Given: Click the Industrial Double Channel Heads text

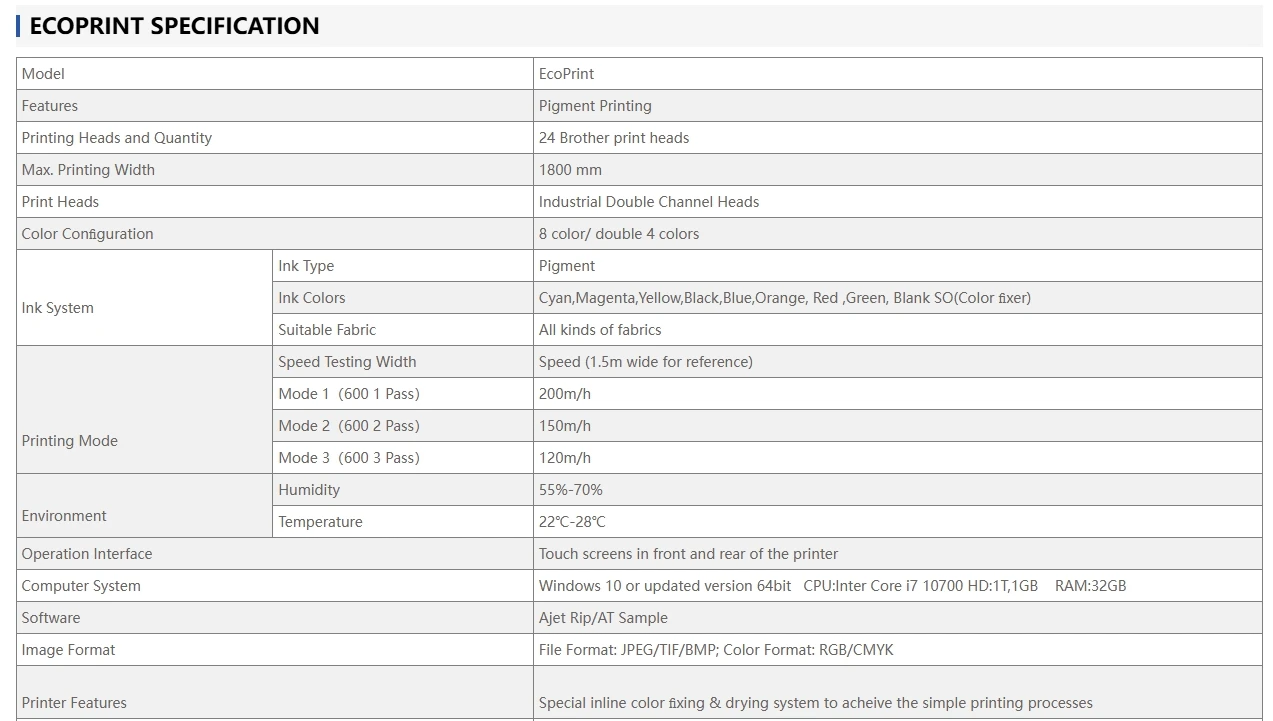Looking at the screenshot, I should [x=649, y=202].
